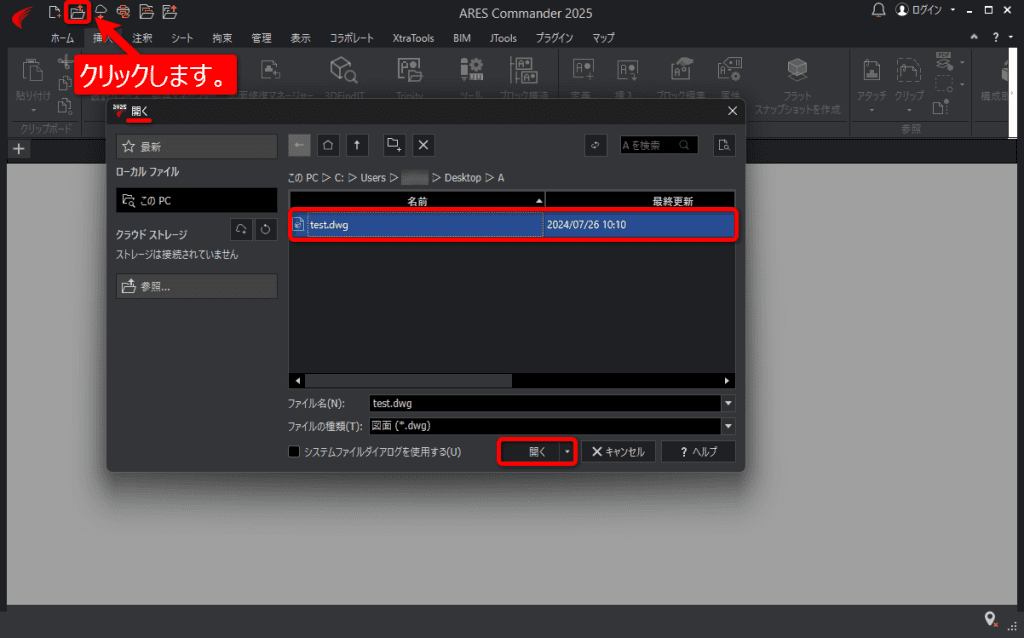1024x638 pixels.
Task: Select the test.dwg file in list
Action: [513, 225]
